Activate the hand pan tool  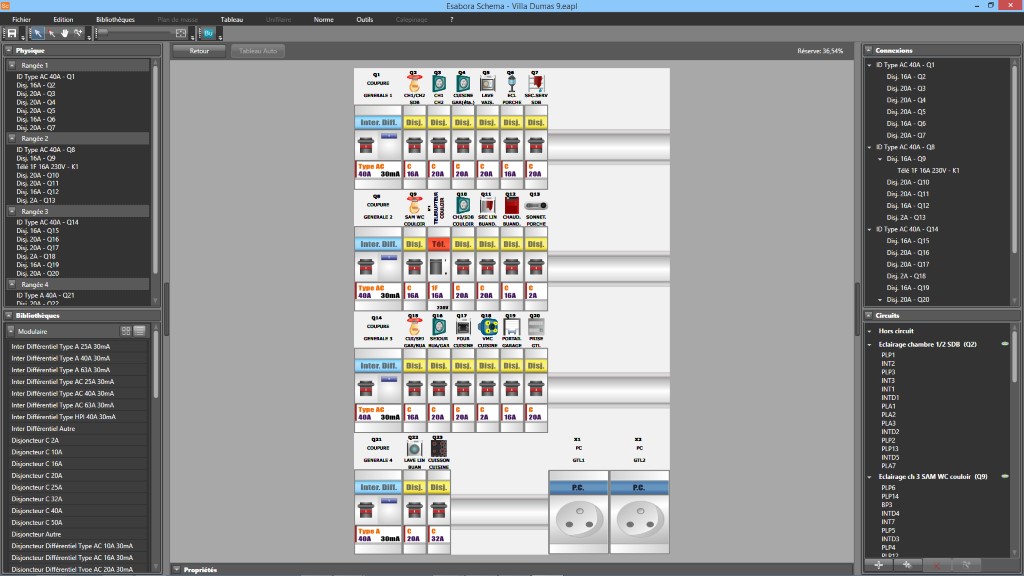point(64,33)
